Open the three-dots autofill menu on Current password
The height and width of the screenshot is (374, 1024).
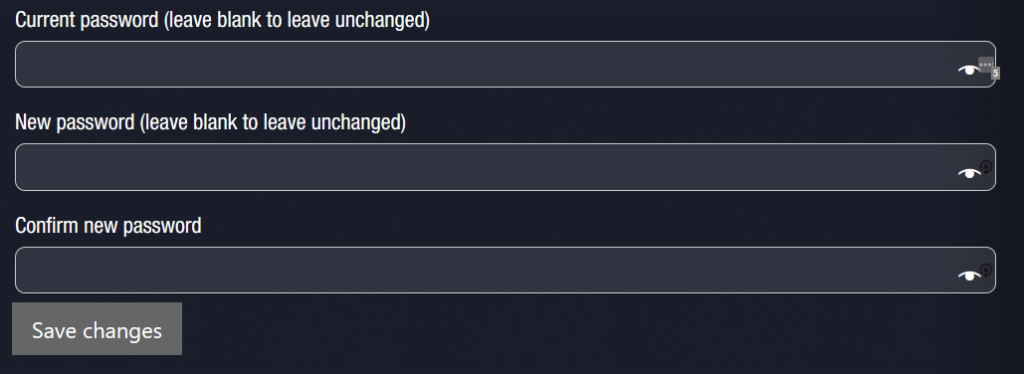point(985,65)
